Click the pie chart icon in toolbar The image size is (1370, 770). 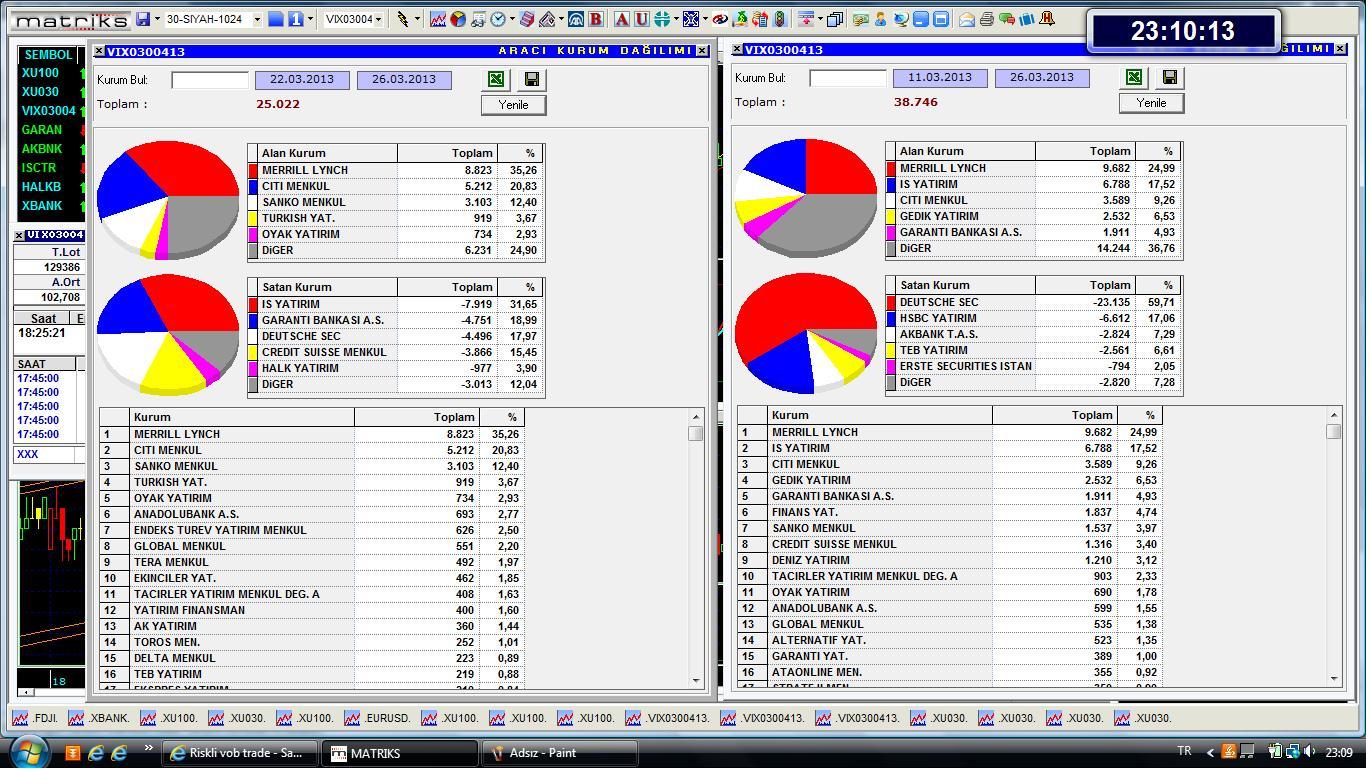[x=458, y=19]
